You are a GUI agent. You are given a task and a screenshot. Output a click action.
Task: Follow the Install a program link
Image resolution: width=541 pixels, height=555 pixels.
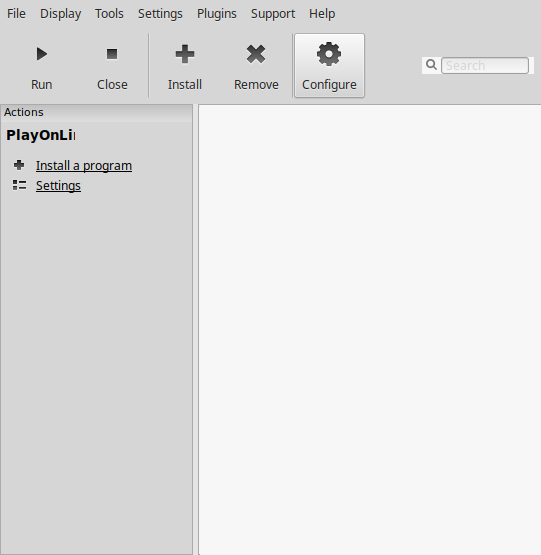pos(84,166)
